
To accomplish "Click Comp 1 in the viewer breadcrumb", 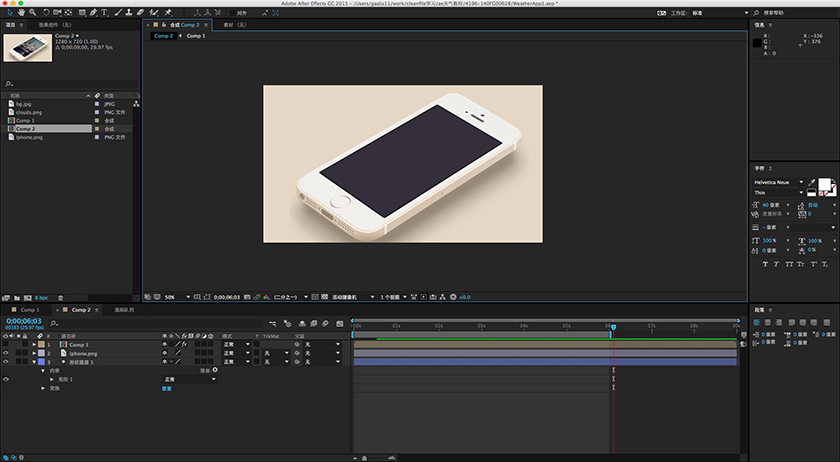I will [x=196, y=36].
